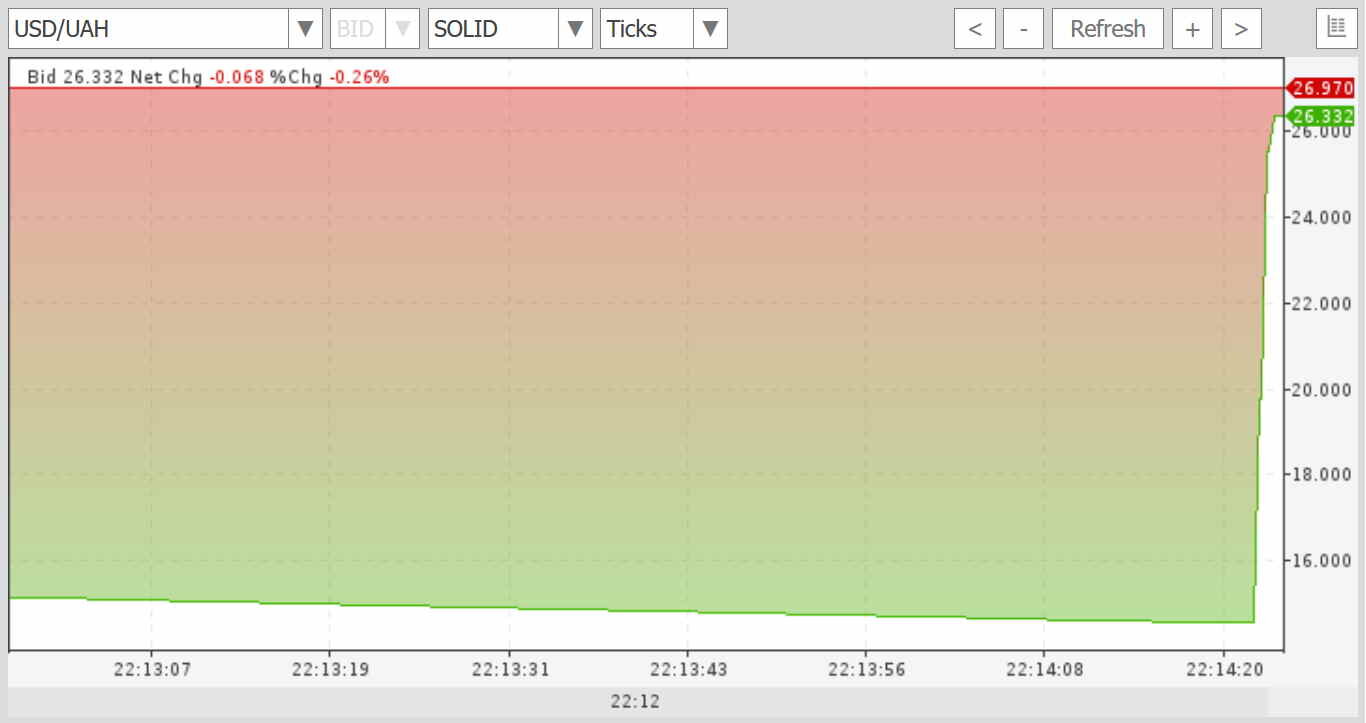1366x723 pixels.
Task: Click the 20.000 price axis label
Action: [1322, 389]
